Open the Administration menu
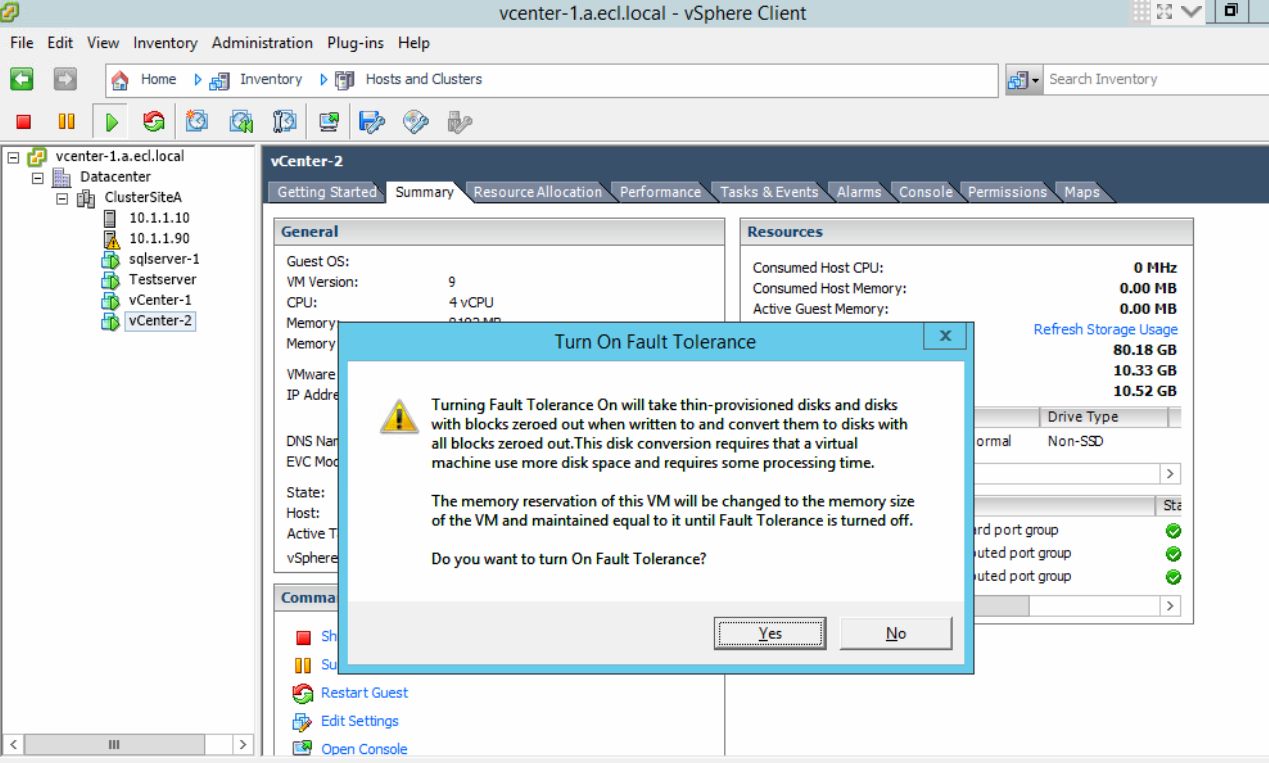The width and height of the screenshot is (1269, 763). [x=262, y=43]
